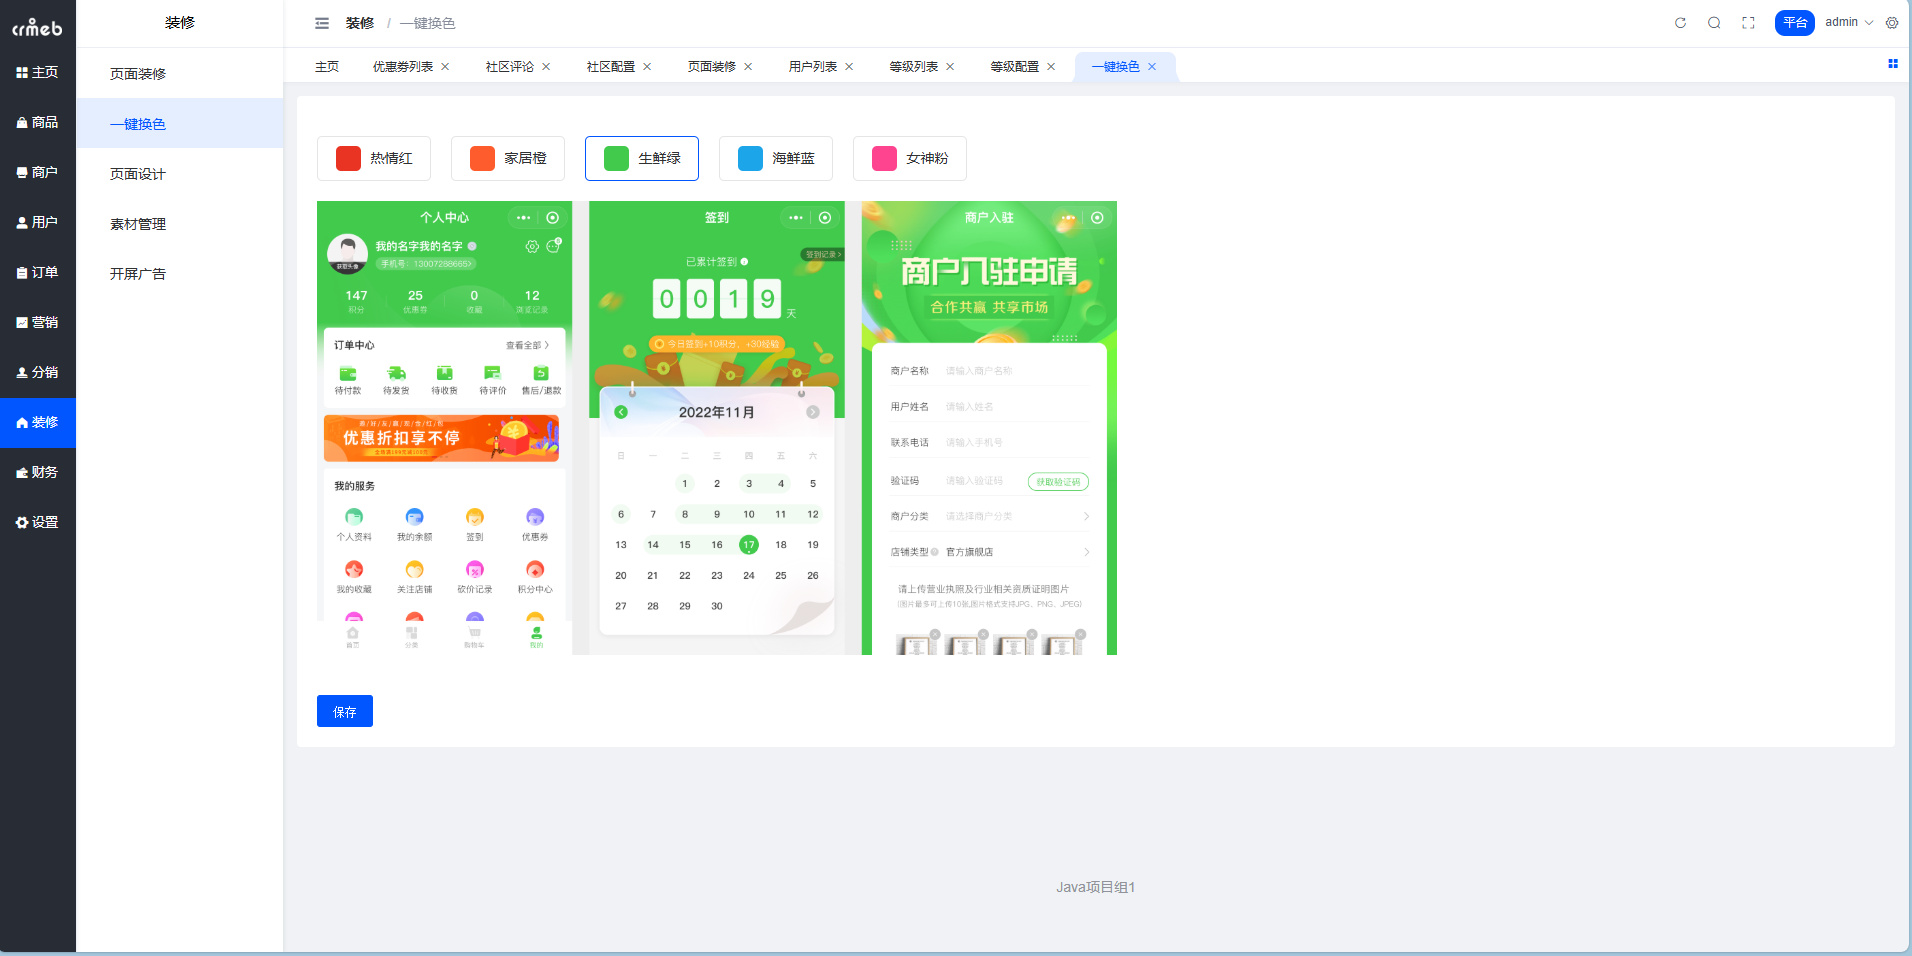Screen dimensions: 1912x956
Task: Switch to the 用户列表 tab
Action: coord(812,67)
